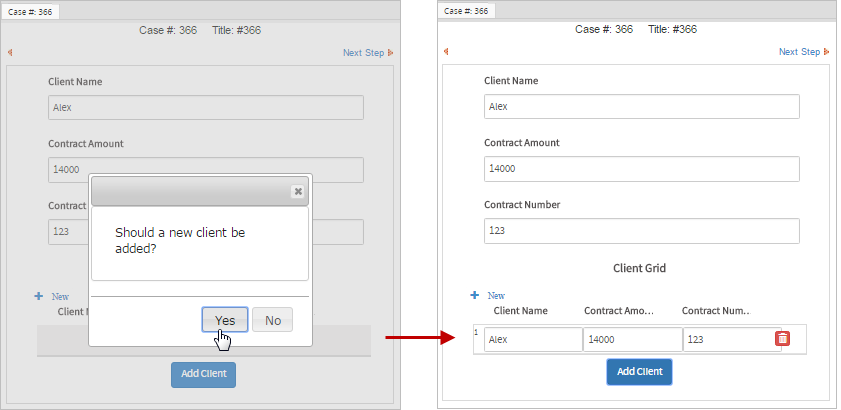The width and height of the screenshot is (841, 410).
Task: Click the grid row cell containing Alex
Action: coord(533,340)
